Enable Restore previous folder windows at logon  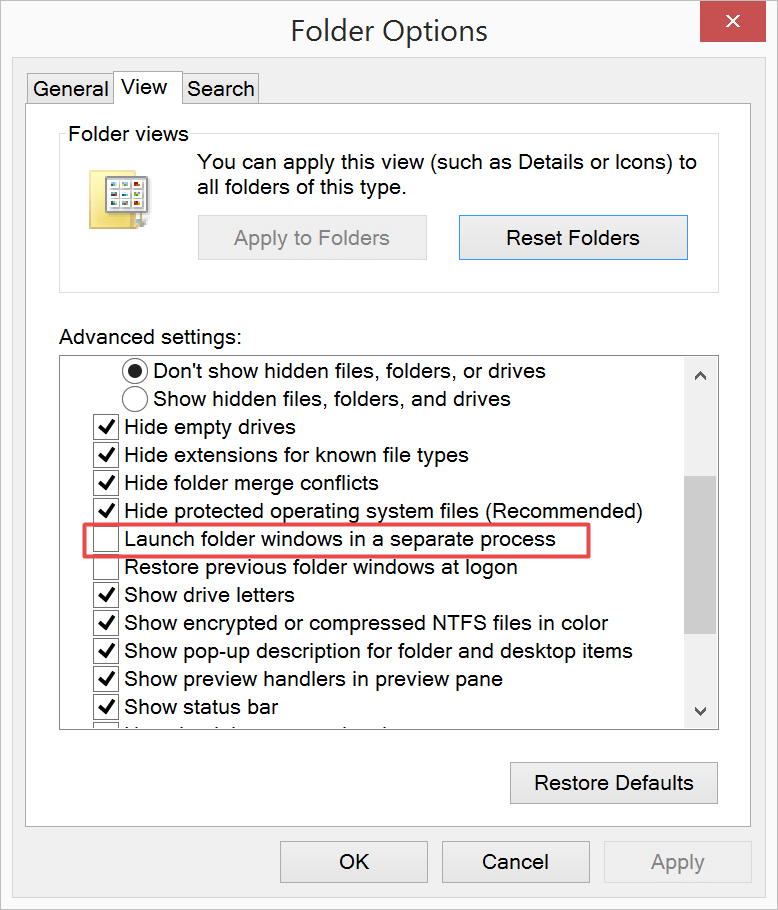(x=105, y=567)
